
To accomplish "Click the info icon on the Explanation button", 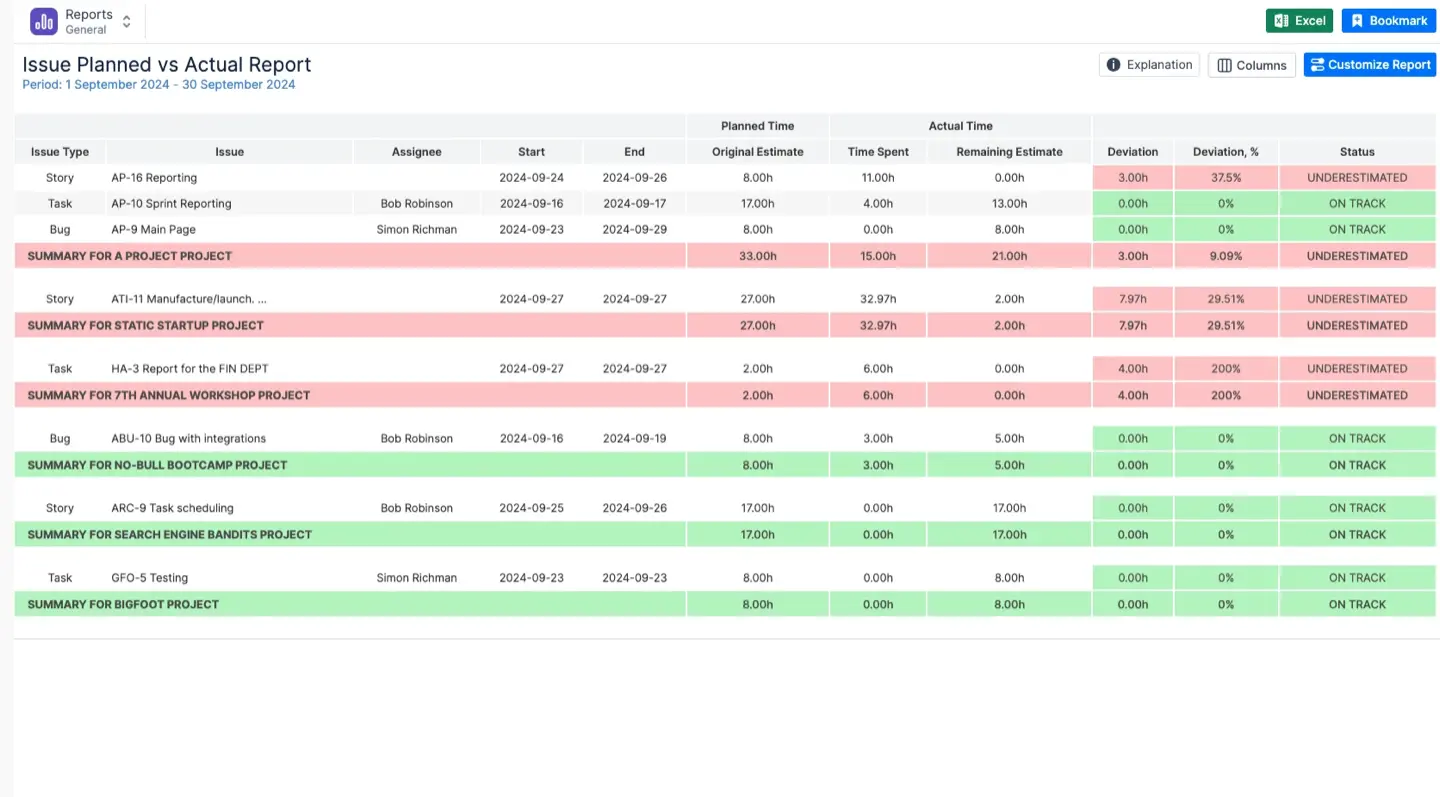I will pos(1113,64).
